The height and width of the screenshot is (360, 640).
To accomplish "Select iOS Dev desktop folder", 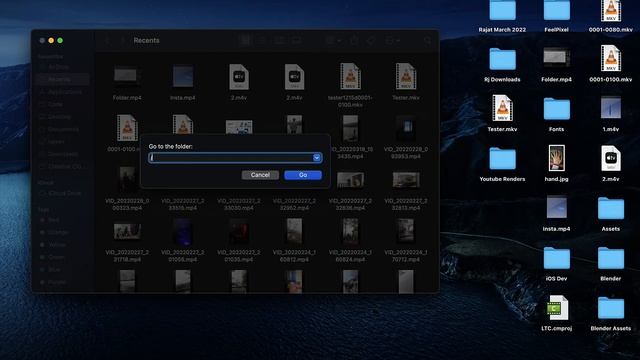I will point(556,264).
